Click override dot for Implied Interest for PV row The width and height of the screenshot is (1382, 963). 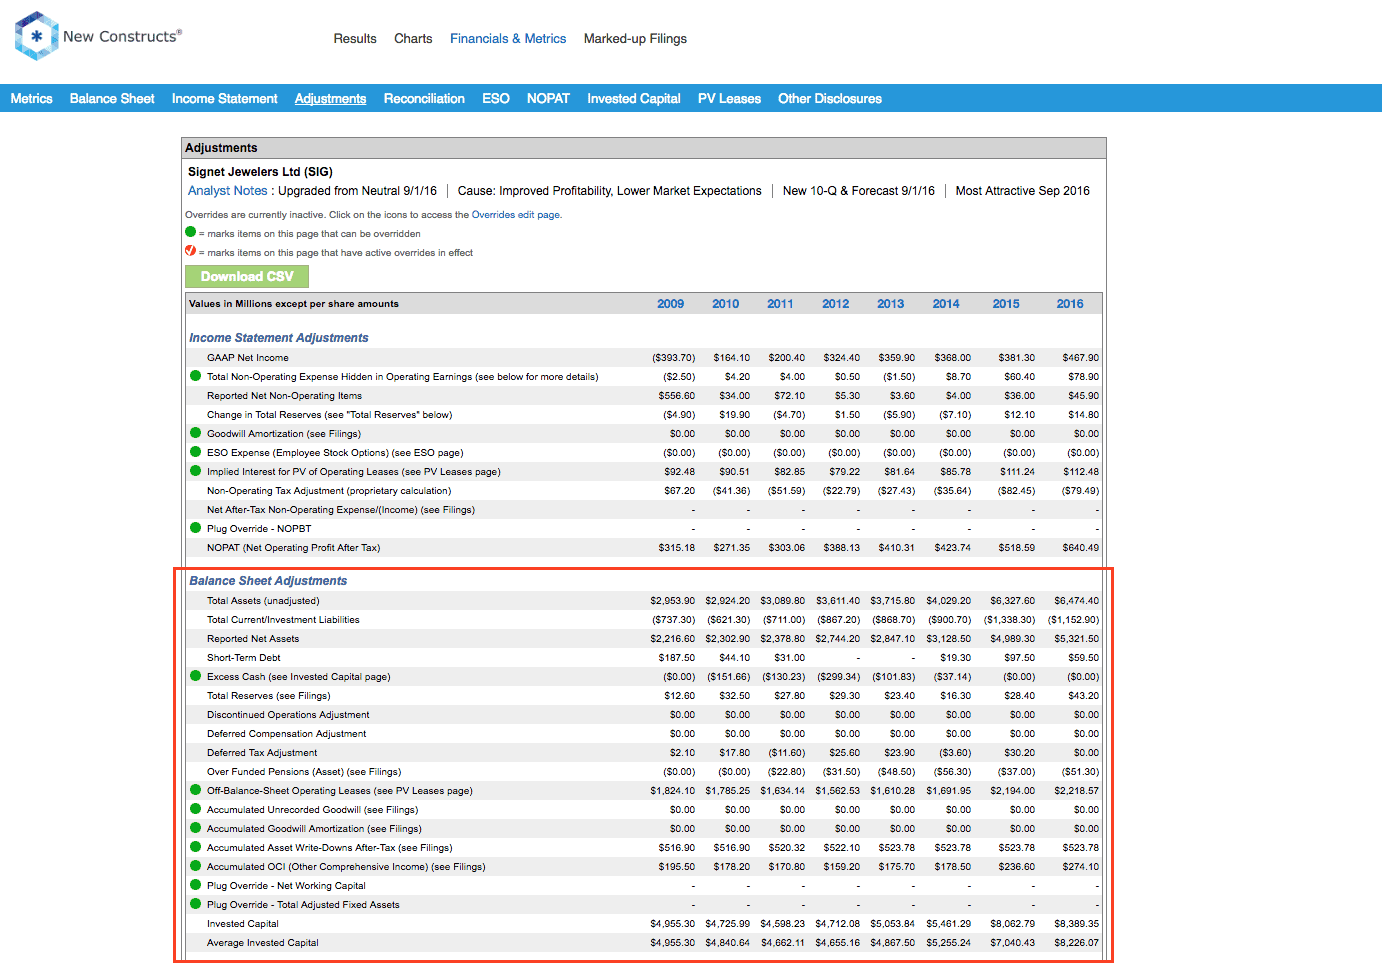[x=195, y=471]
